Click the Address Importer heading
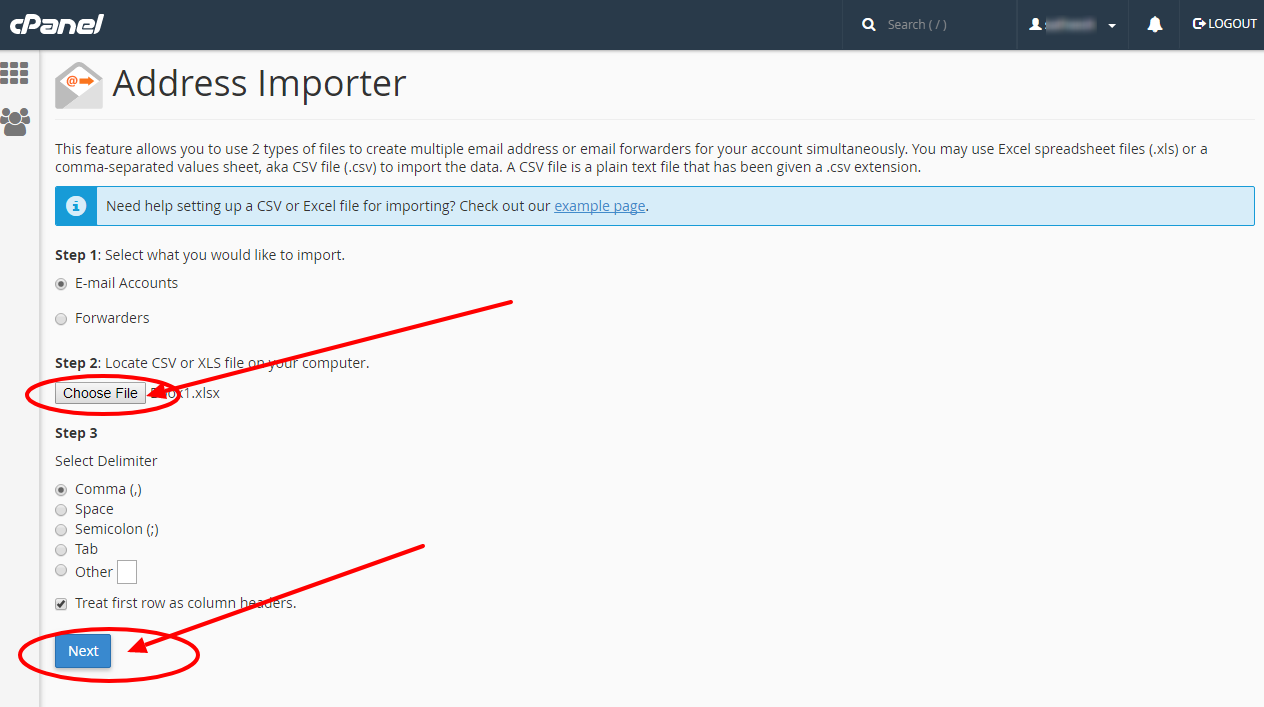The width and height of the screenshot is (1264, 707). tap(259, 83)
